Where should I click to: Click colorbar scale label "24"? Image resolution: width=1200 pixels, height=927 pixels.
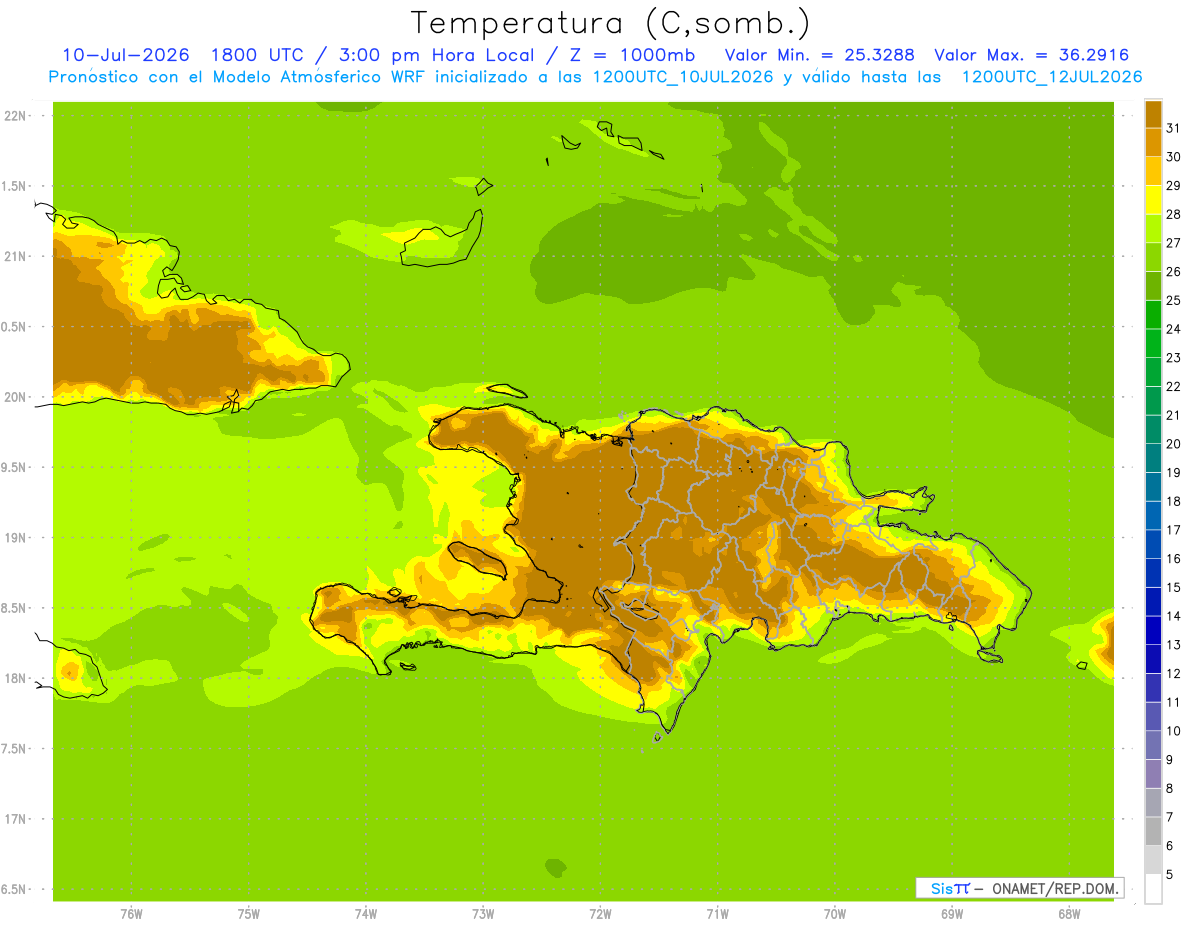[1174, 329]
